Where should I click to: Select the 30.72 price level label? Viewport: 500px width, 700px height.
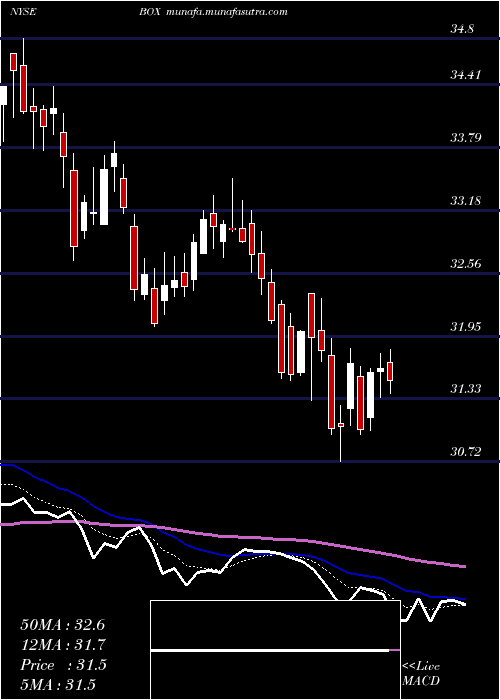465,452
